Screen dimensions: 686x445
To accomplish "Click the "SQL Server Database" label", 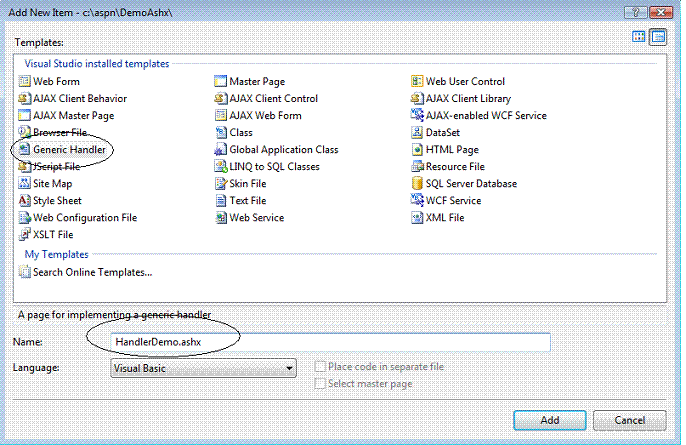I will point(471,183).
